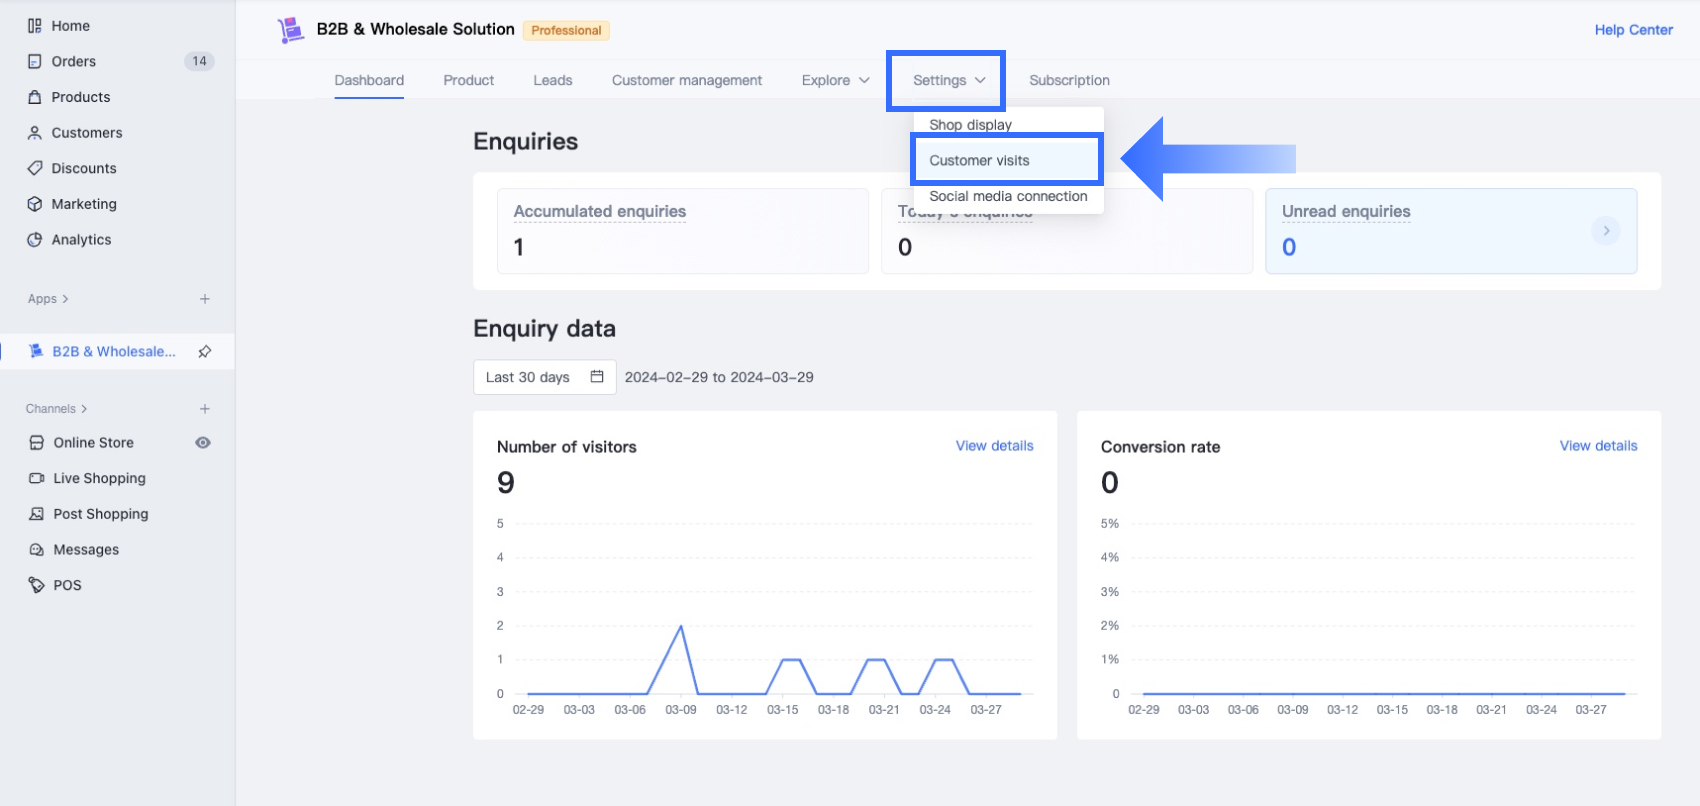Add a sales channel with plus icon
The width and height of the screenshot is (1700, 806).
point(205,409)
